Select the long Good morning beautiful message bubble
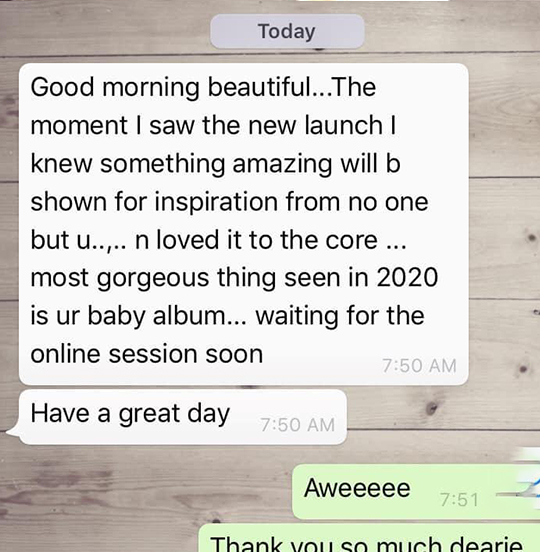The image size is (540, 552). point(244,224)
